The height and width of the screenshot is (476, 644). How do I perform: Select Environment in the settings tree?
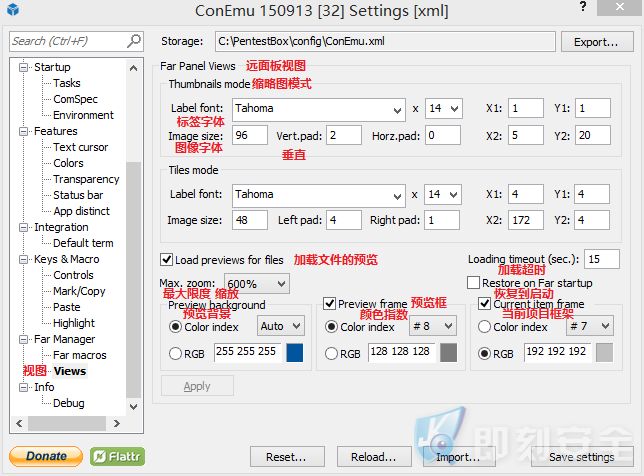tap(83, 115)
